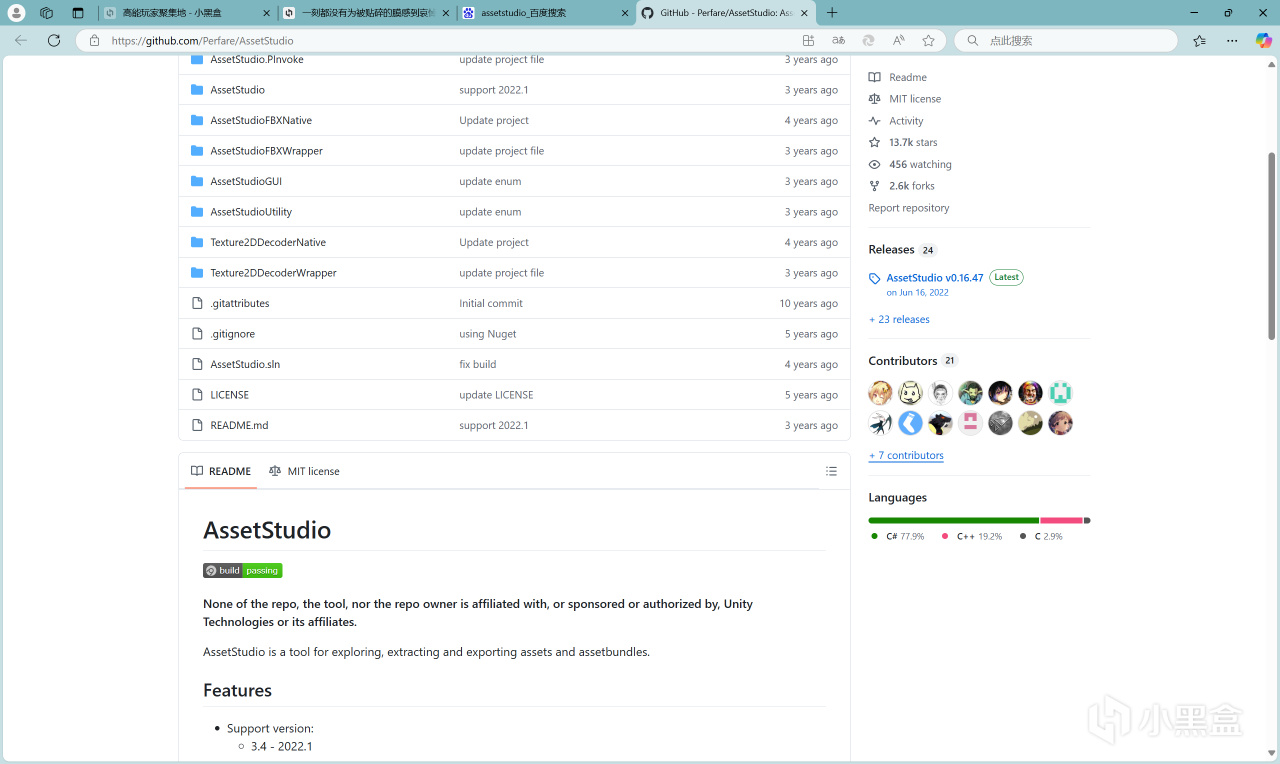The image size is (1280, 764).
Task: Click Report repository link
Action: [909, 208]
